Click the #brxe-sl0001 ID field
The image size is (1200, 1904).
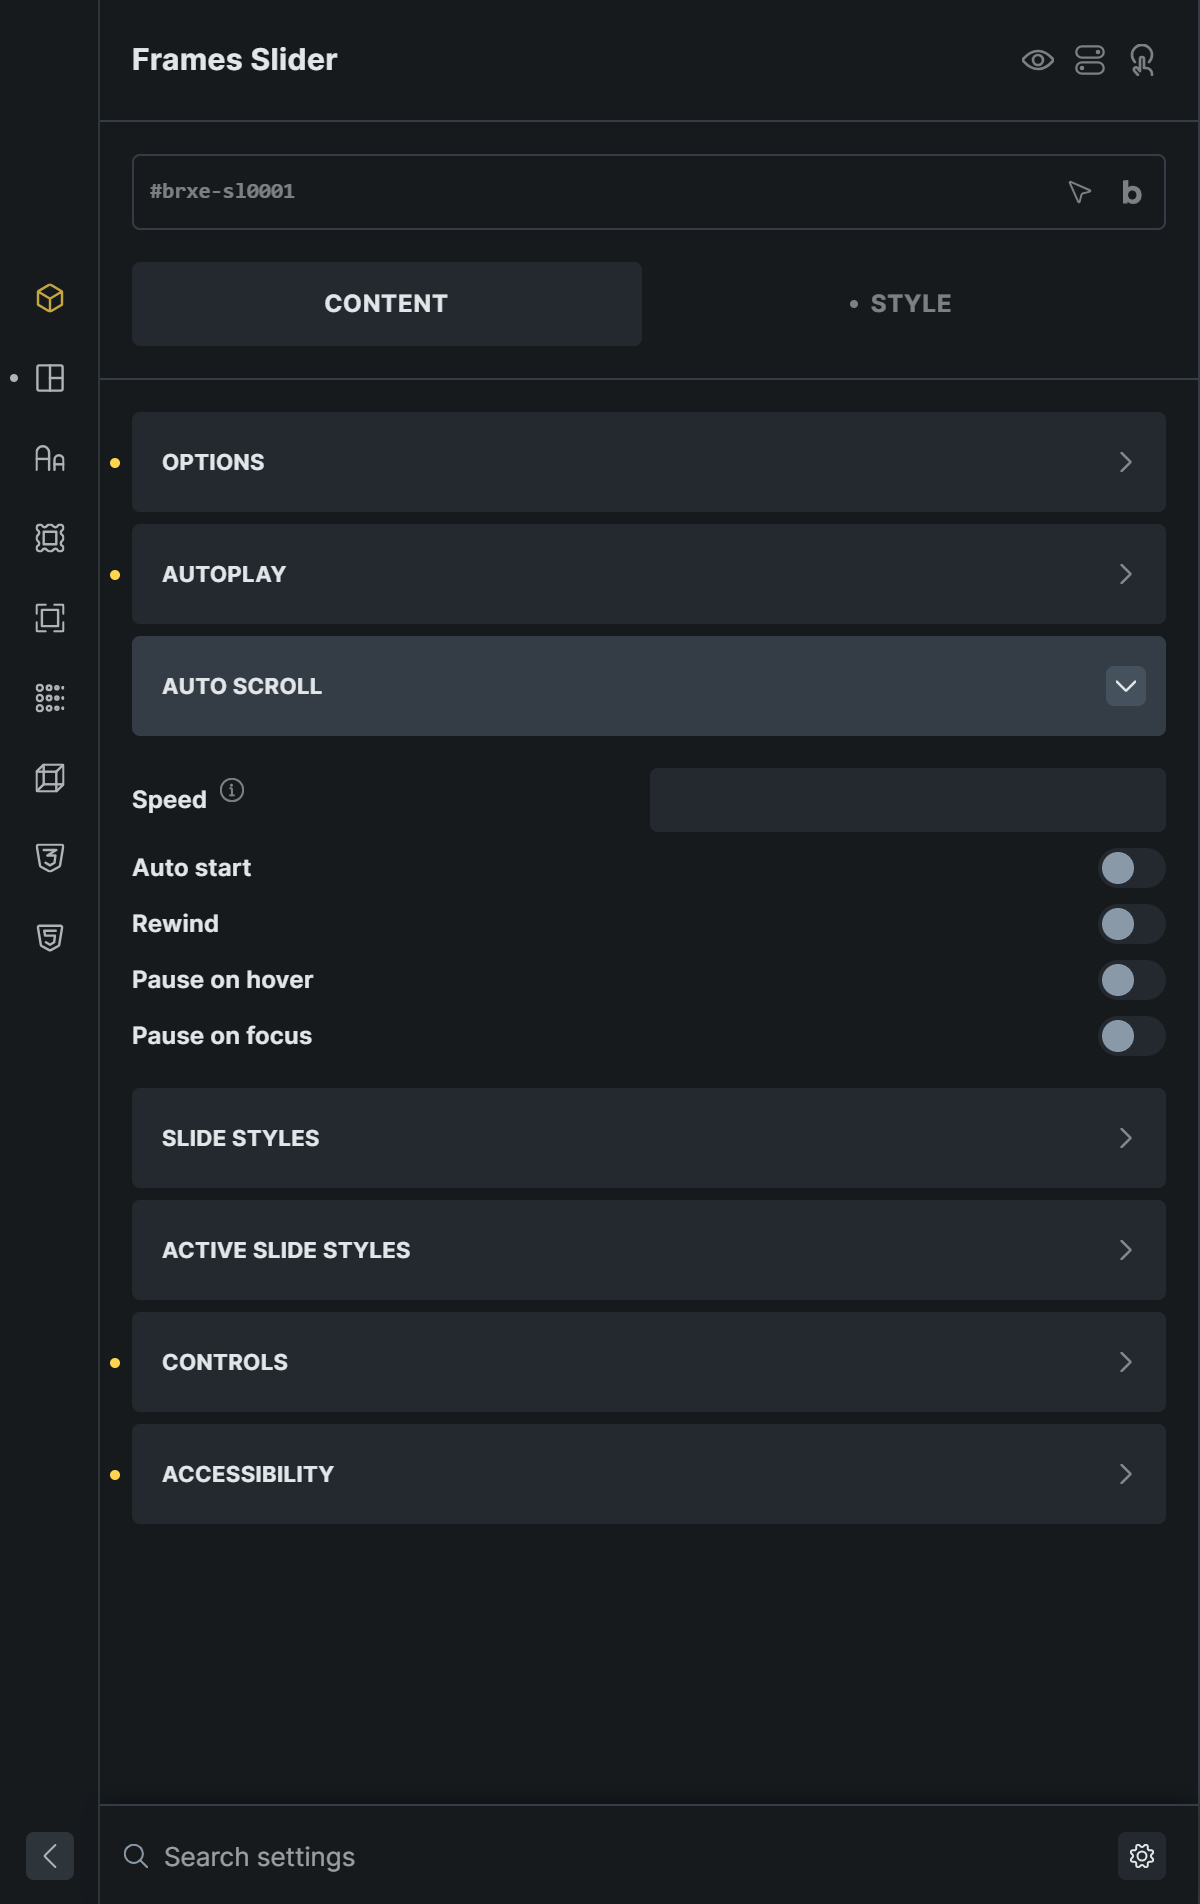click(x=649, y=192)
